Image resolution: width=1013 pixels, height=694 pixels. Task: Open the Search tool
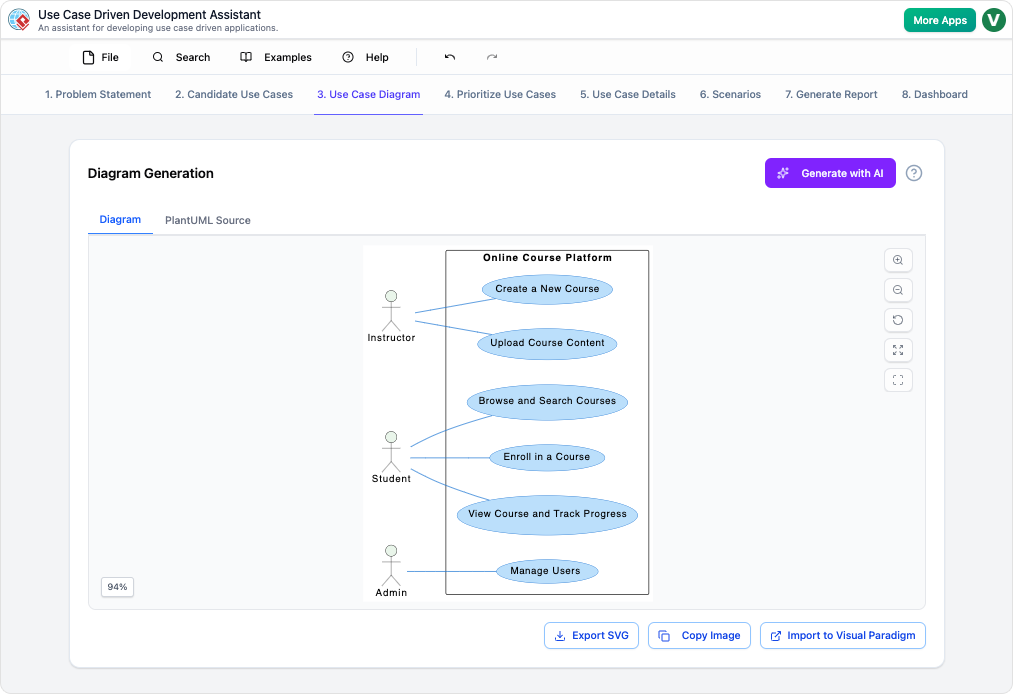(x=181, y=57)
